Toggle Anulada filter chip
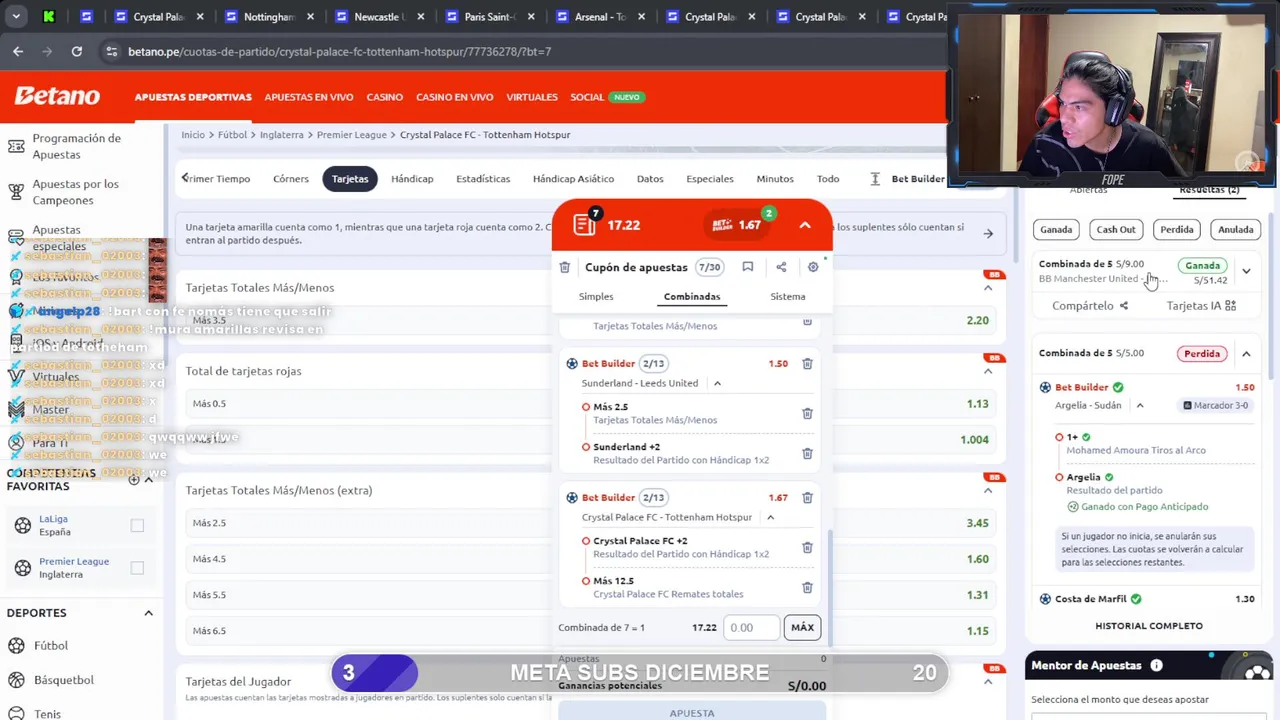Screen dimensions: 1280x720 [1236, 229]
